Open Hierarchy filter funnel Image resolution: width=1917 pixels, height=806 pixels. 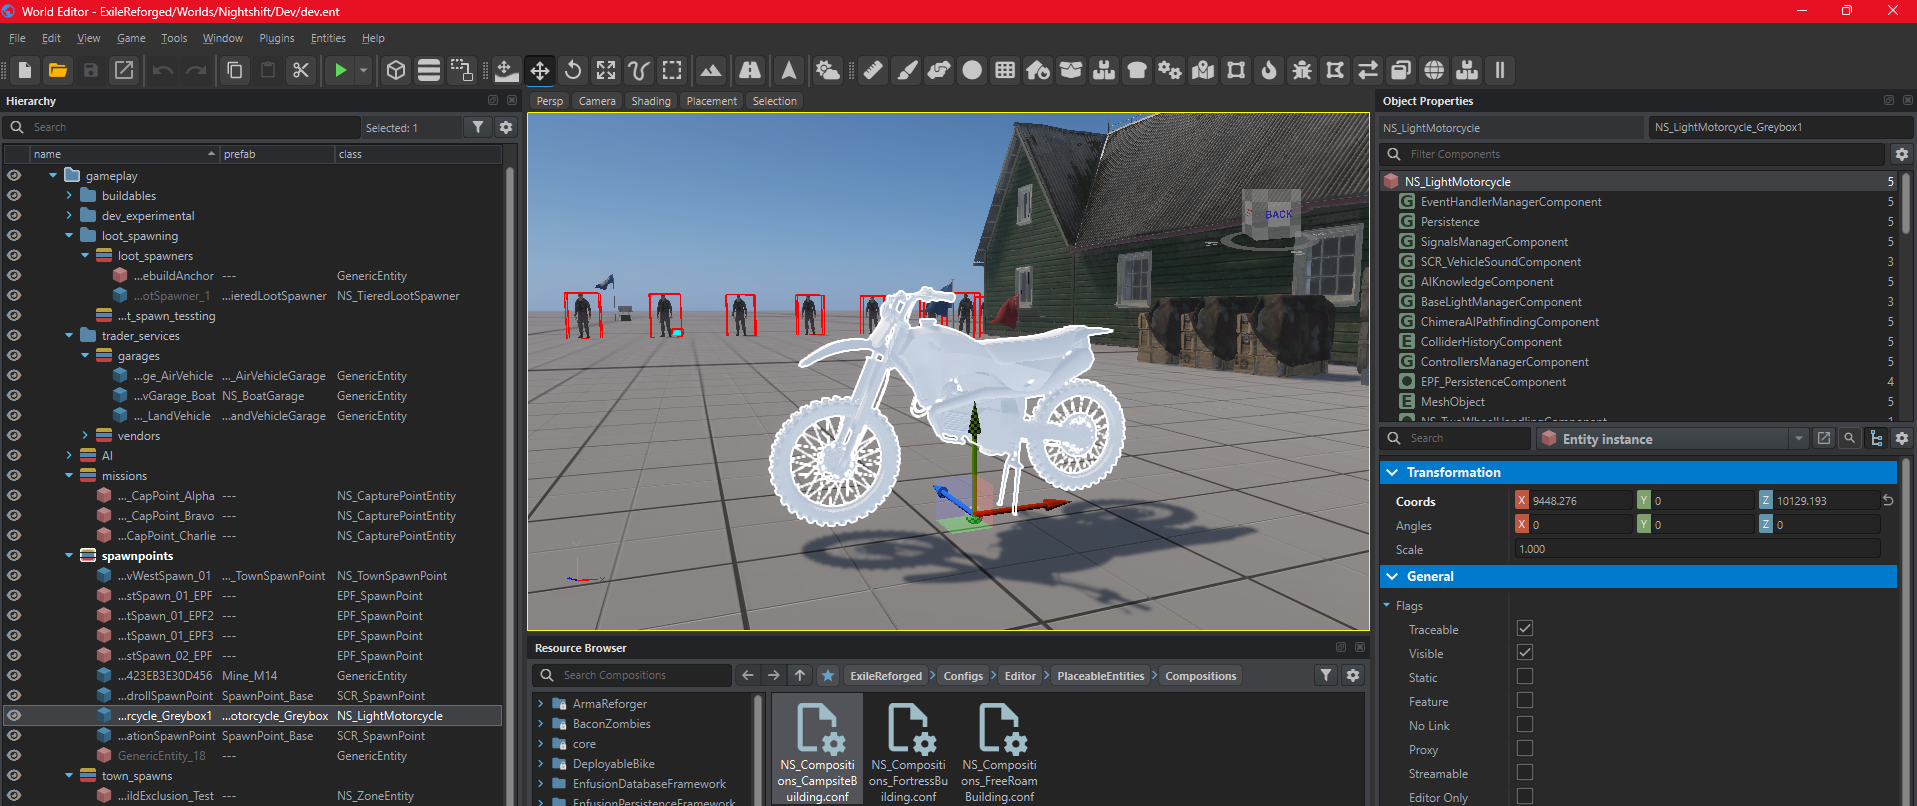pyautogui.click(x=478, y=127)
